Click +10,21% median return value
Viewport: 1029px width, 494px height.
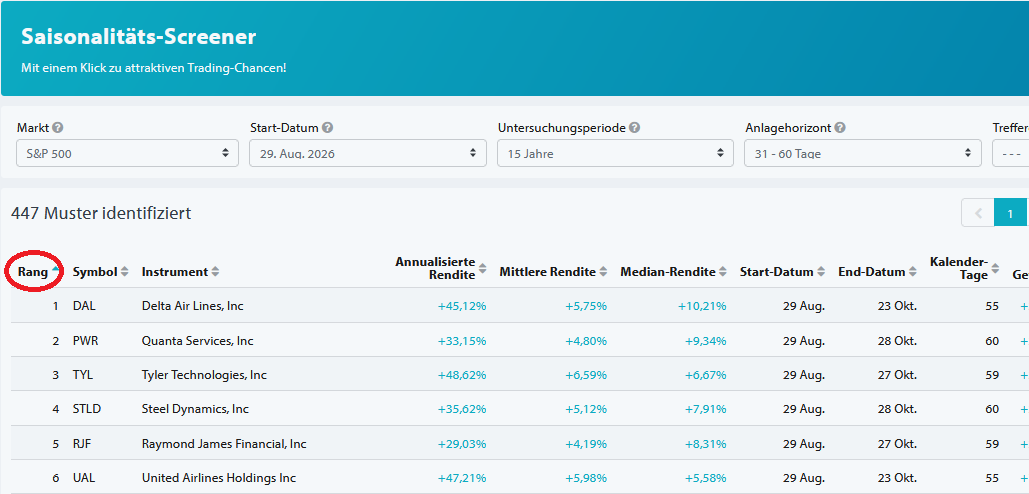(x=703, y=306)
